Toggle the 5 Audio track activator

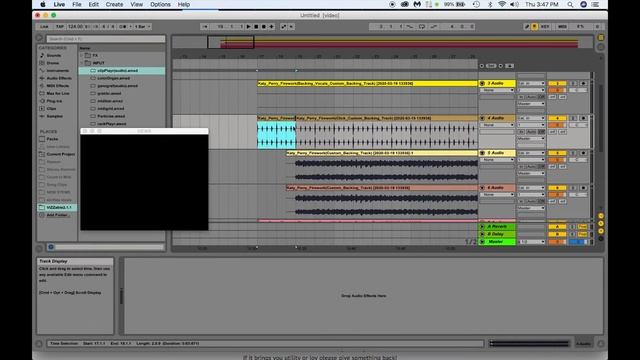coord(557,153)
